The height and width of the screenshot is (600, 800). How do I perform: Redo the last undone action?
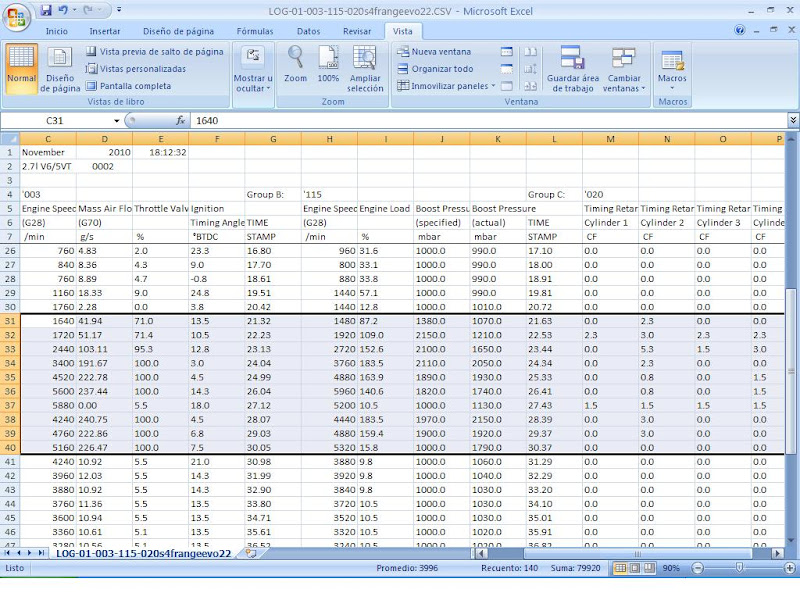click(x=87, y=10)
